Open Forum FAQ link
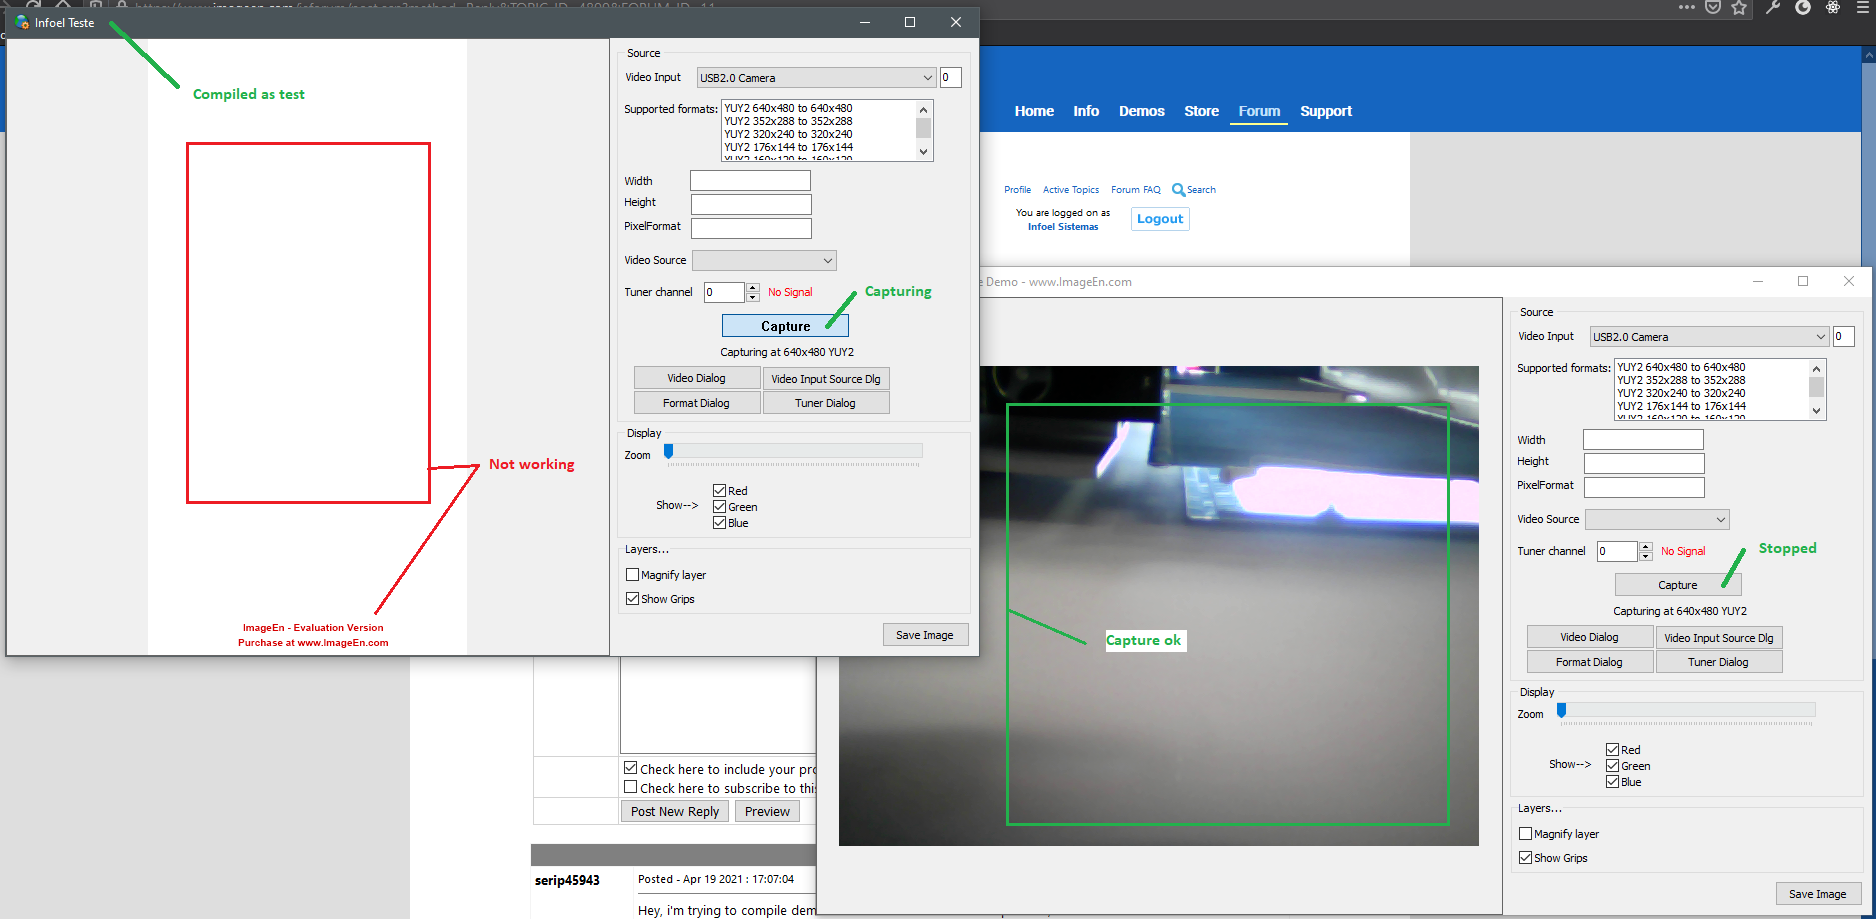The height and width of the screenshot is (919, 1876). pos(1136,190)
